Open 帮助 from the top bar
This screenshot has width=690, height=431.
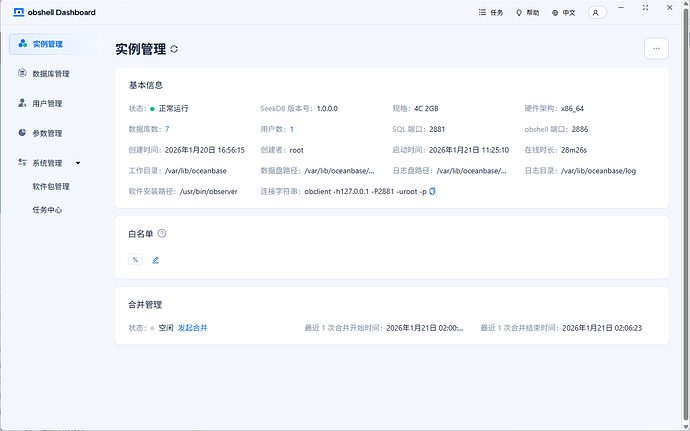click(x=526, y=13)
